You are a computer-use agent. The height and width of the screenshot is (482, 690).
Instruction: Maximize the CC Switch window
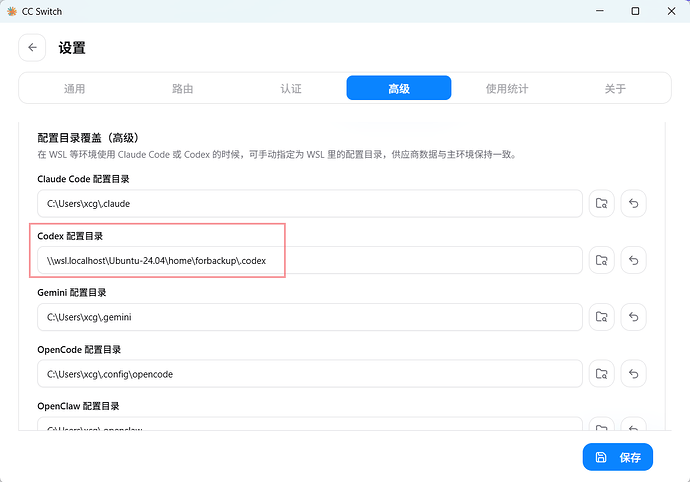635,11
